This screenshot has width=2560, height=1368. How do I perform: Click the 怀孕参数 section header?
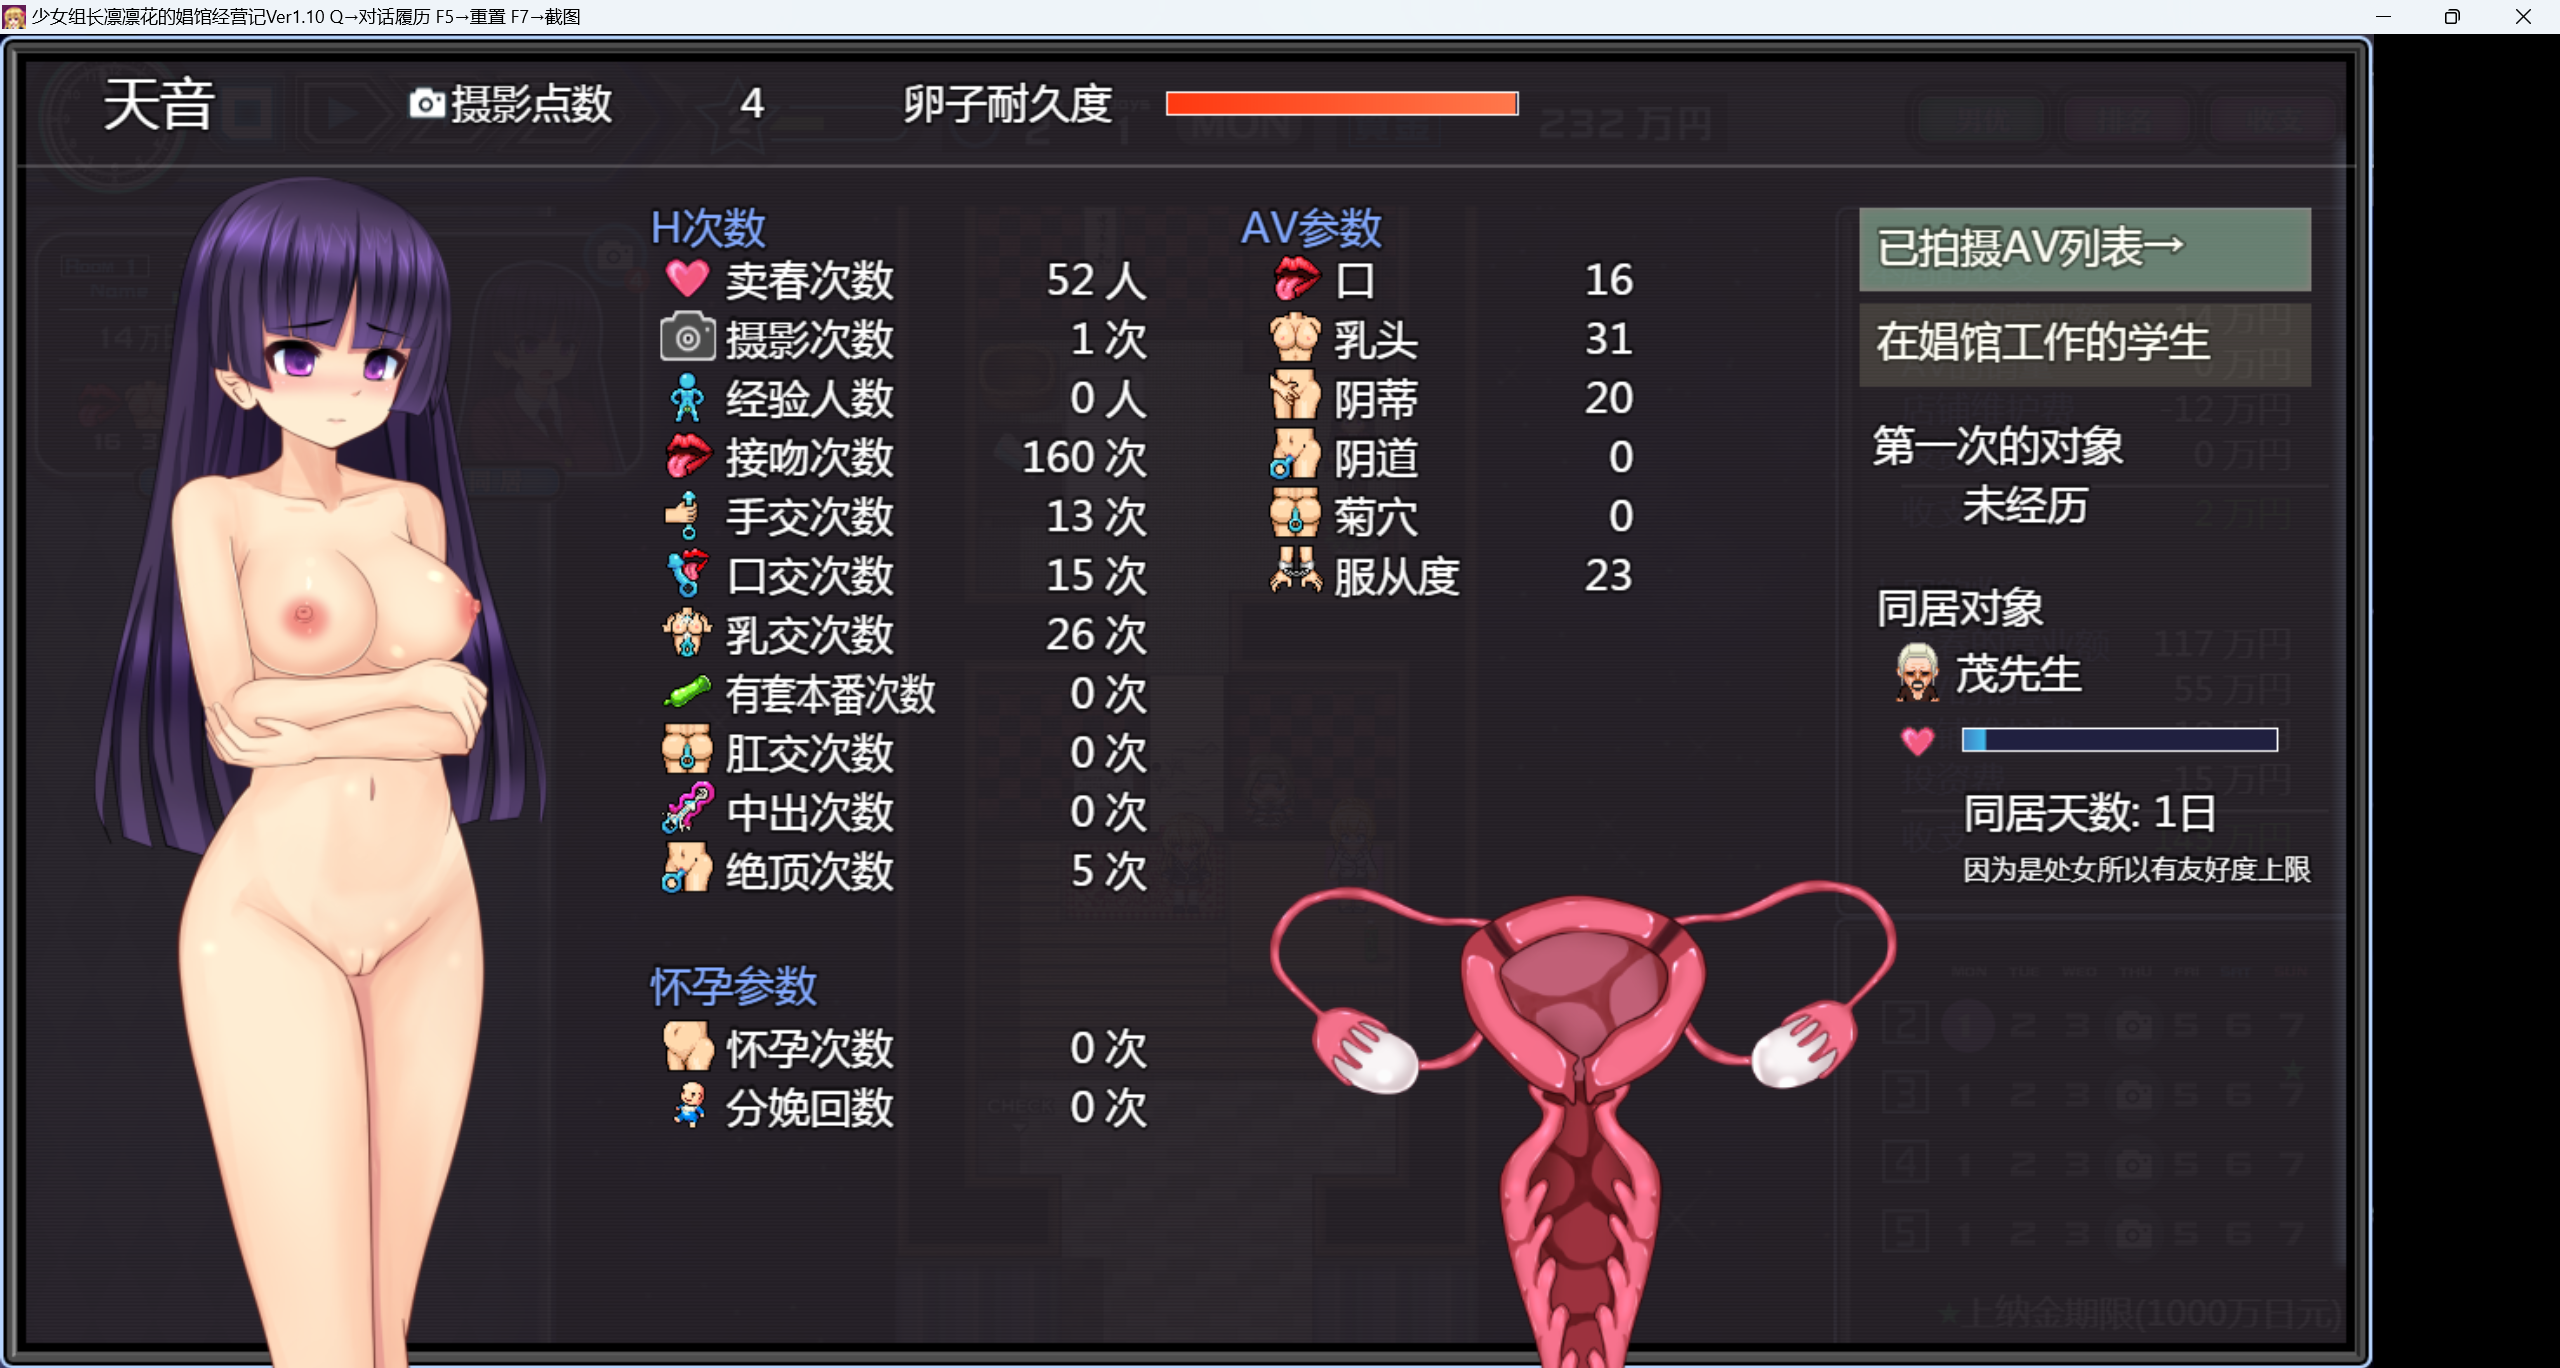tap(733, 987)
